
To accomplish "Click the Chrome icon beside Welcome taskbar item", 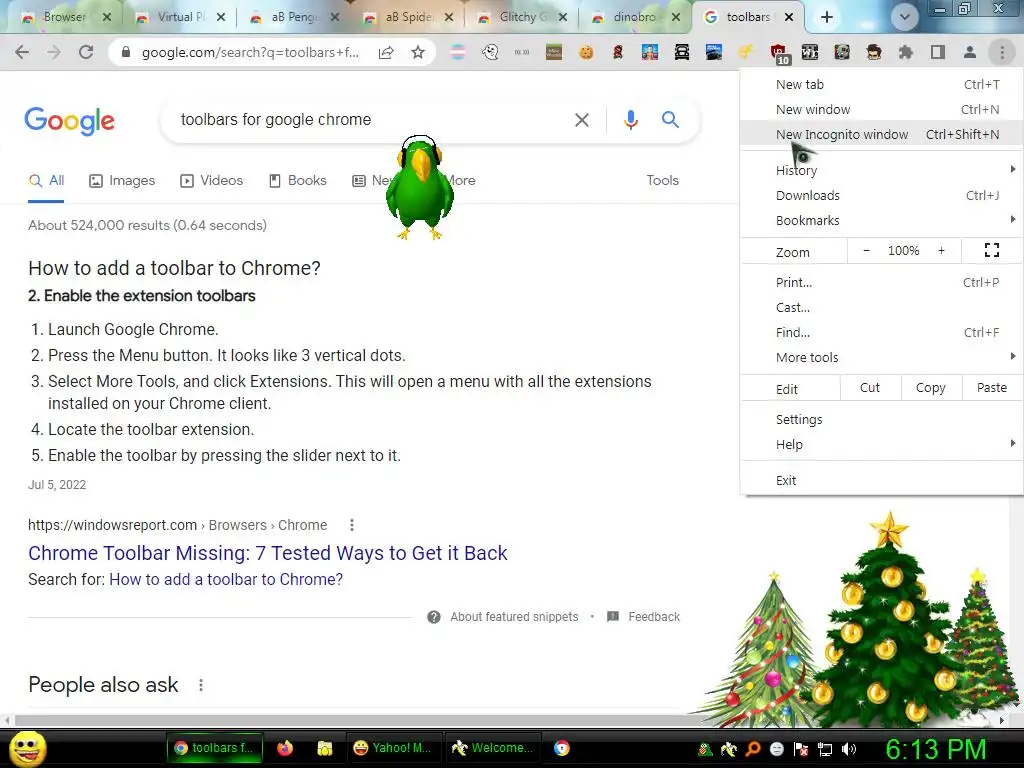I will click(x=562, y=748).
